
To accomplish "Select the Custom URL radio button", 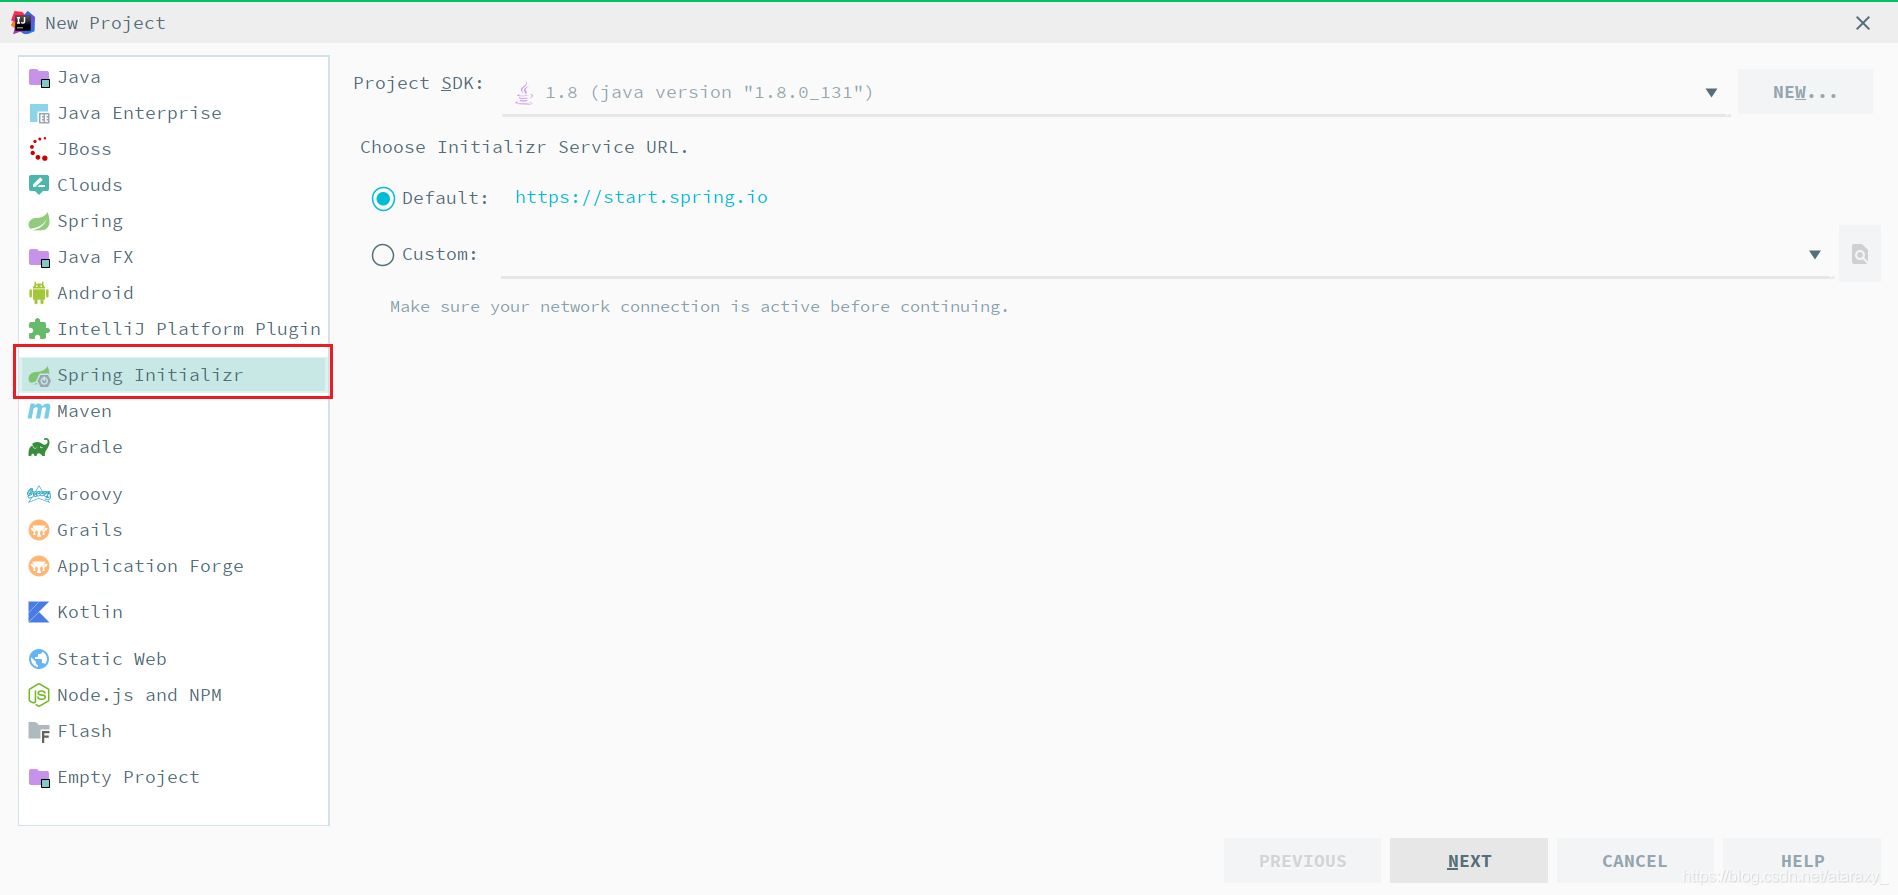I will pyautogui.click(x=383, y=255).
